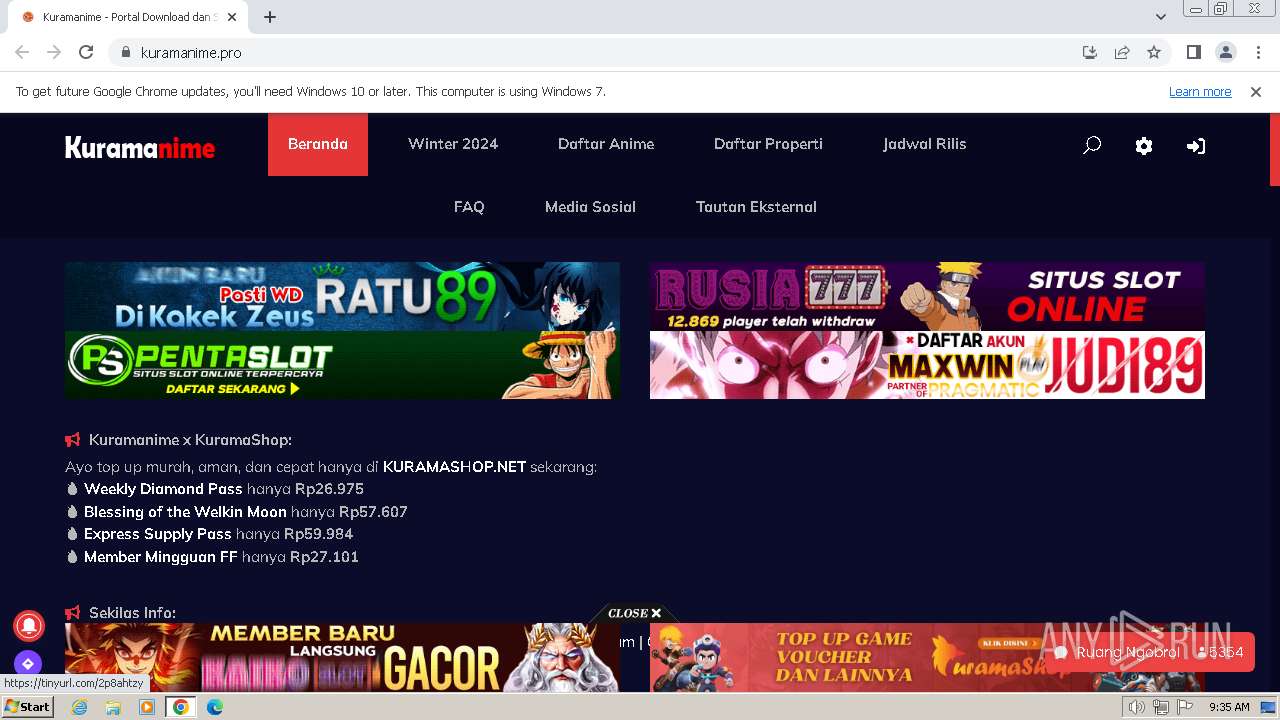Click the volume icon in system tray
The image size is (1280, 720).
[x=1138, y=707]
